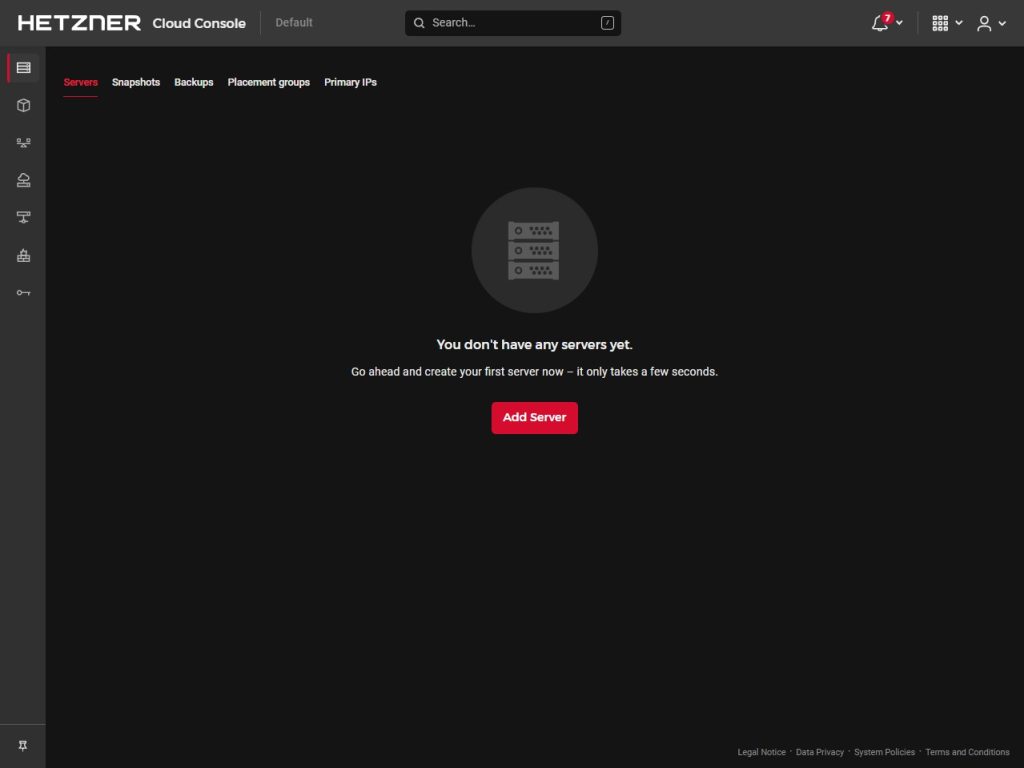Expand the notifications bell dropdown

886,23
